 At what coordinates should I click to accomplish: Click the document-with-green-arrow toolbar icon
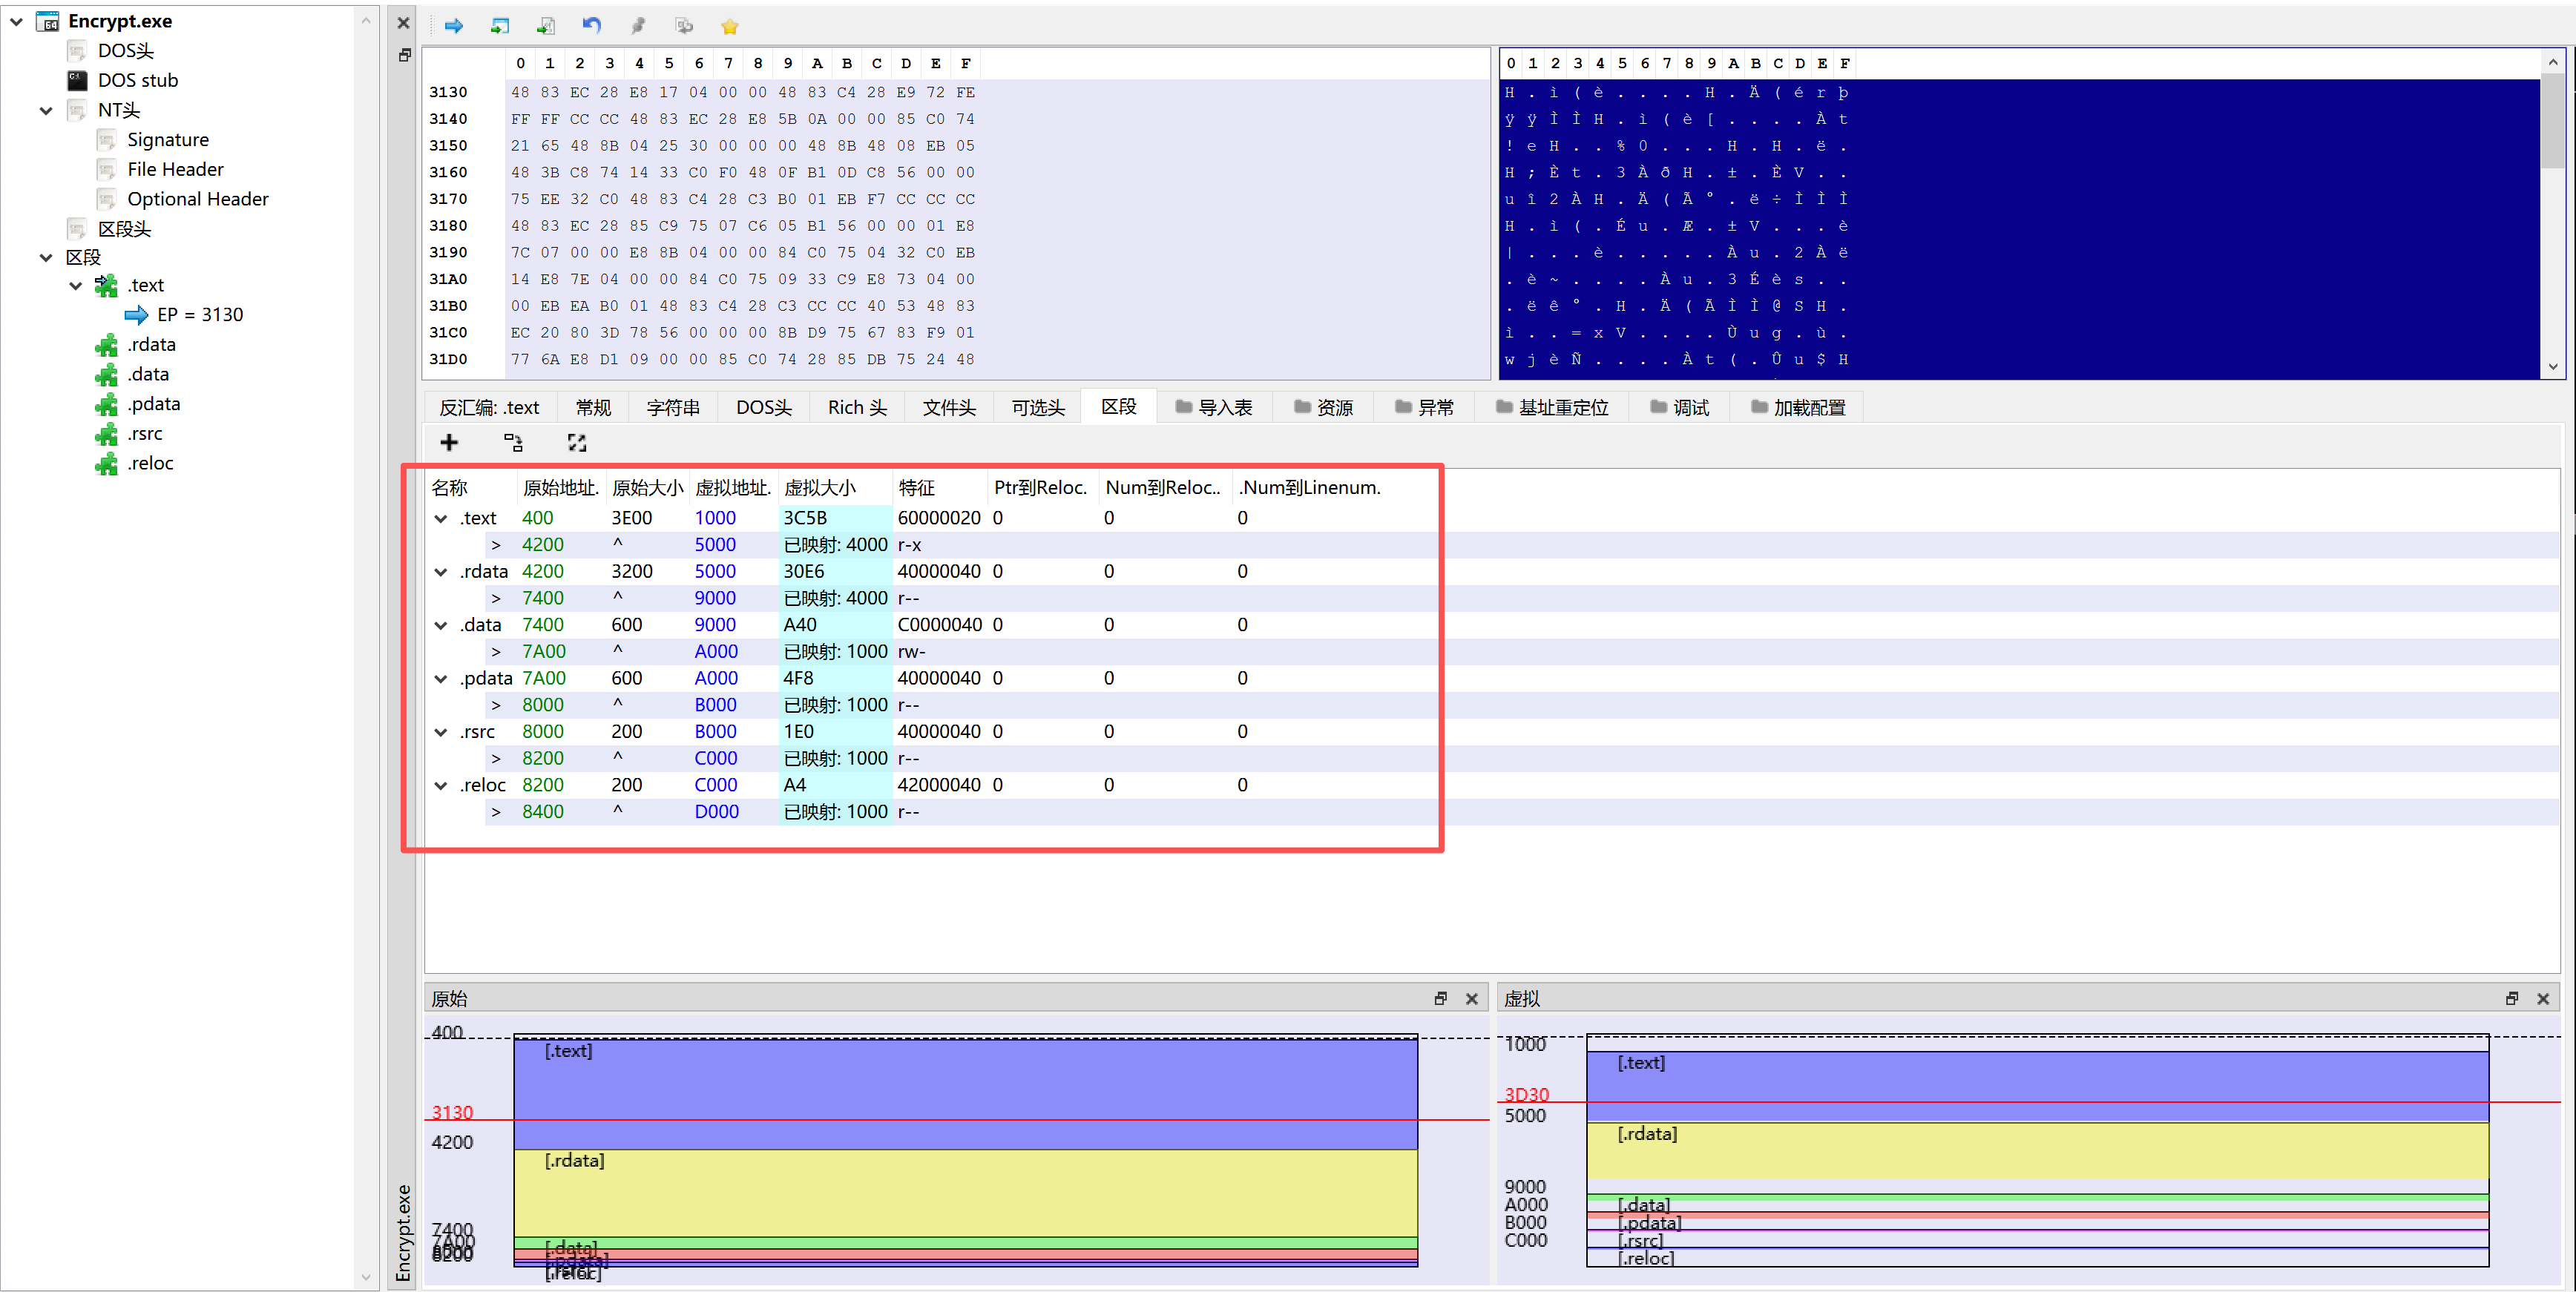546,26
